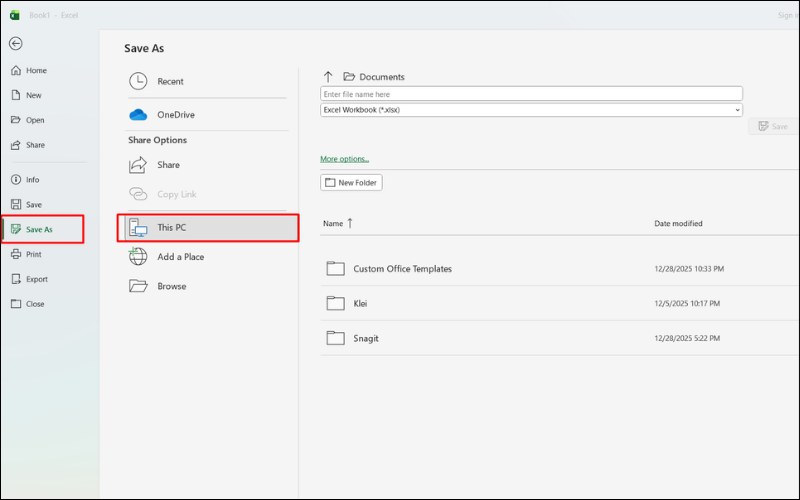Click the date 12/28/2025 5:22 PM
The width and height of the screenshot is (800, 500).
click(x=687, y=338)
